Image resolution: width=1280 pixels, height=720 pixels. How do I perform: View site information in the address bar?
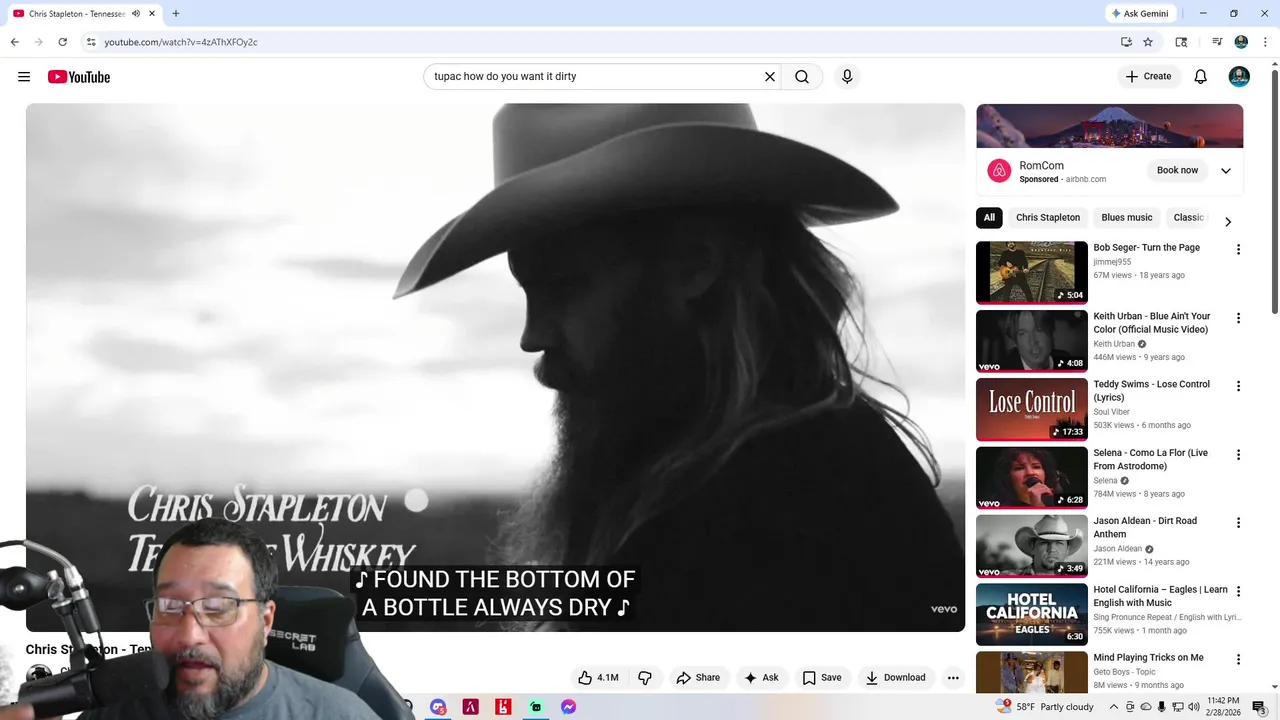point(91,42)
